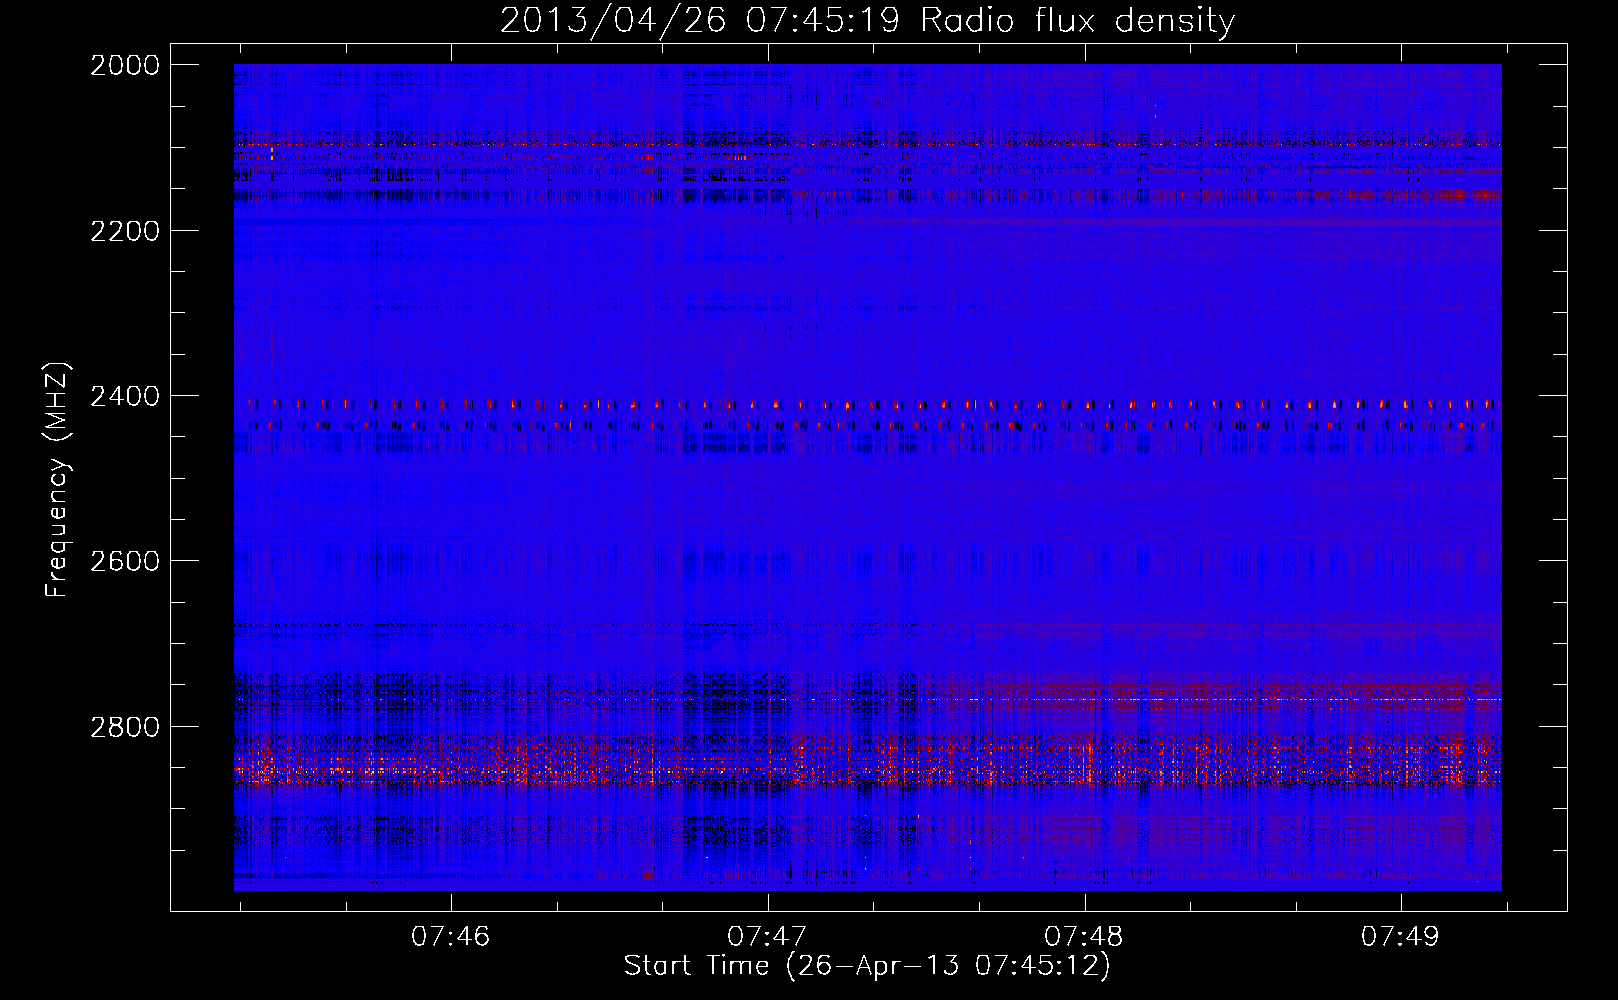1618x1000 pixels.
Task: Click the 07:48 time axis label
Action: click(1084, 936)
